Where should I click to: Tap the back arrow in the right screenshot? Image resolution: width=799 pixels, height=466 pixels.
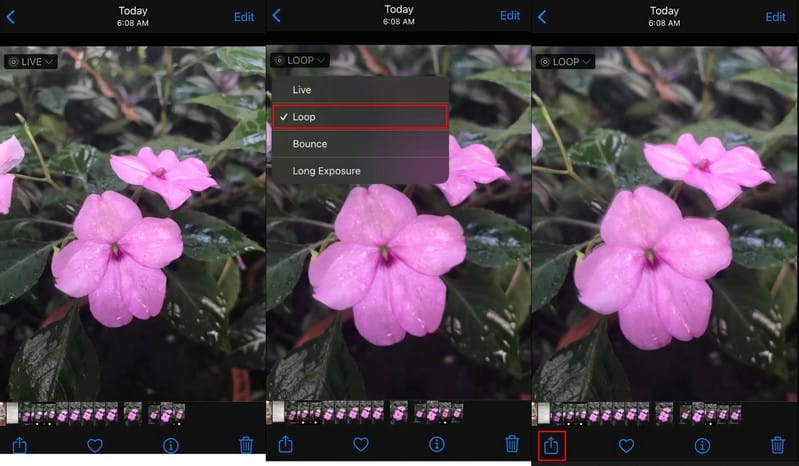point(542,17)
